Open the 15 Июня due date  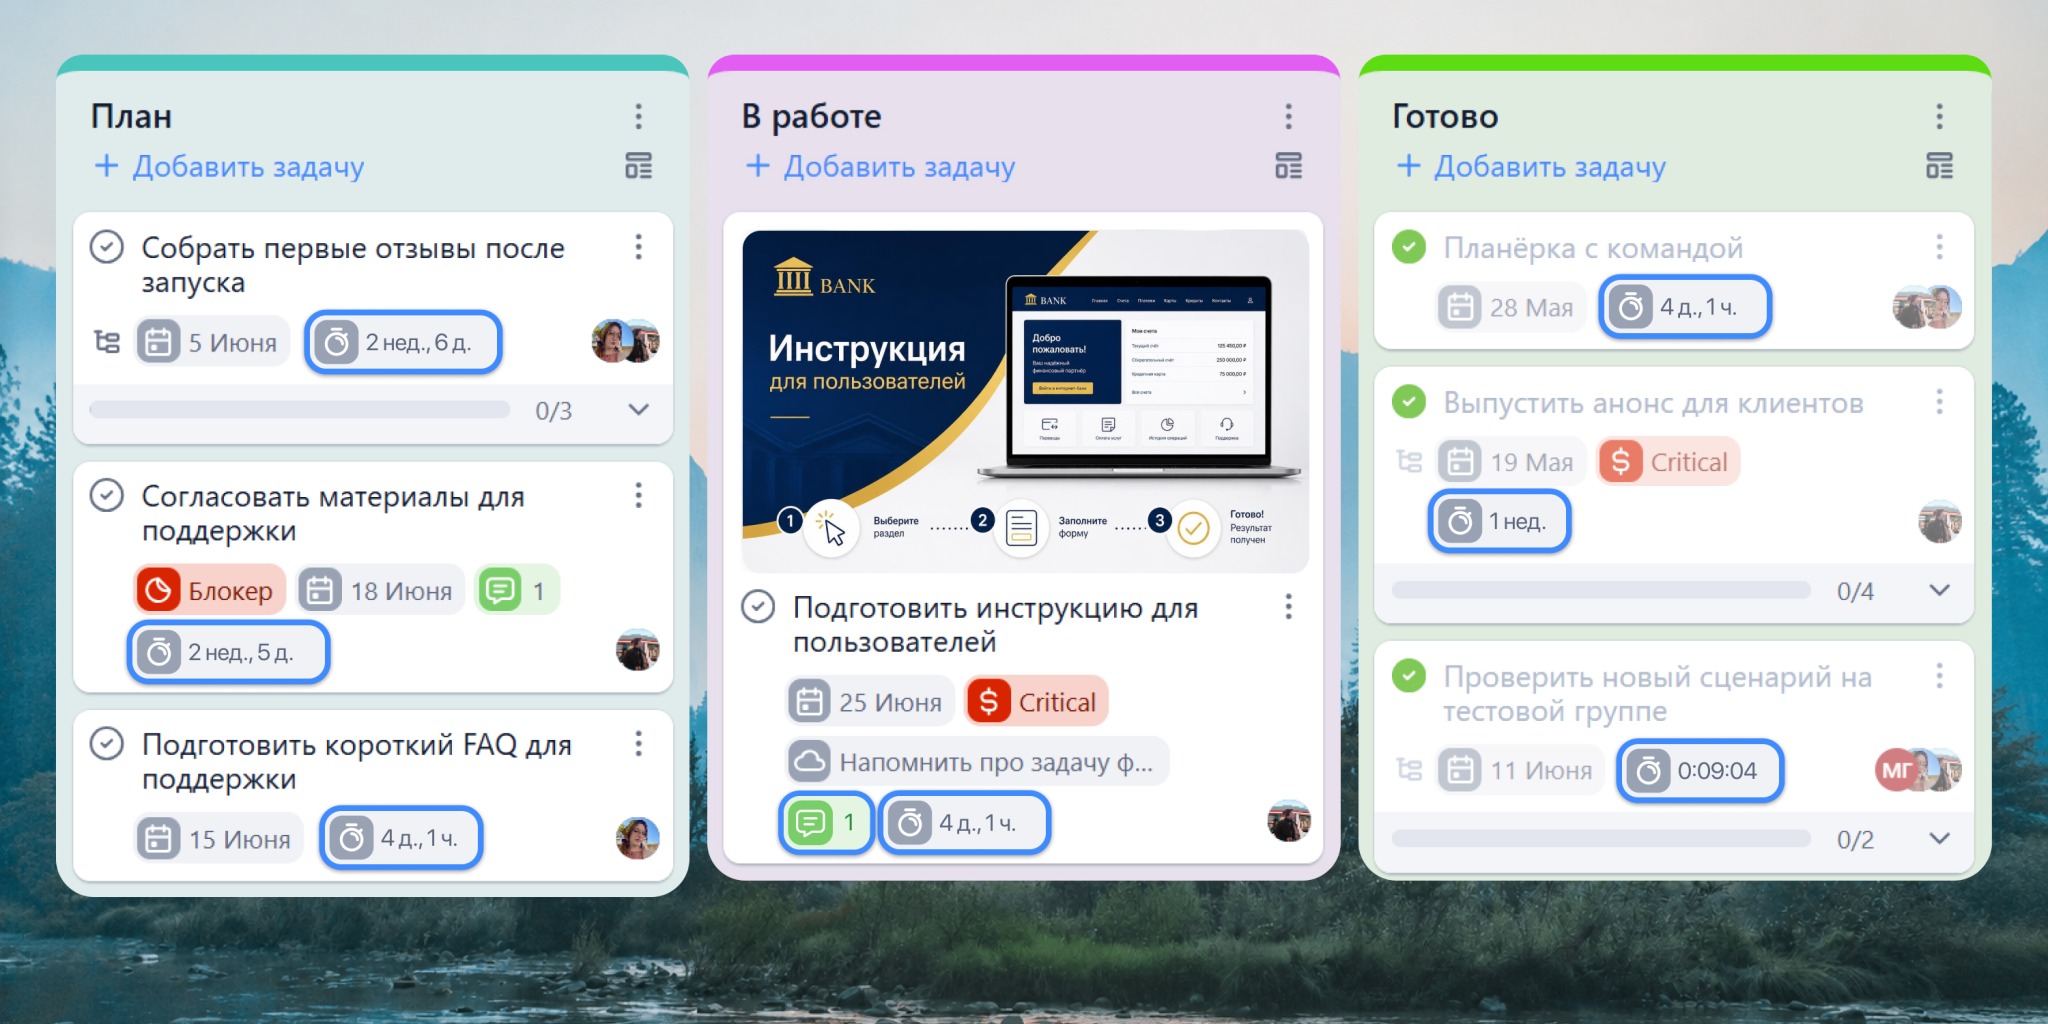pyautogui.click(x=219, y=838)
